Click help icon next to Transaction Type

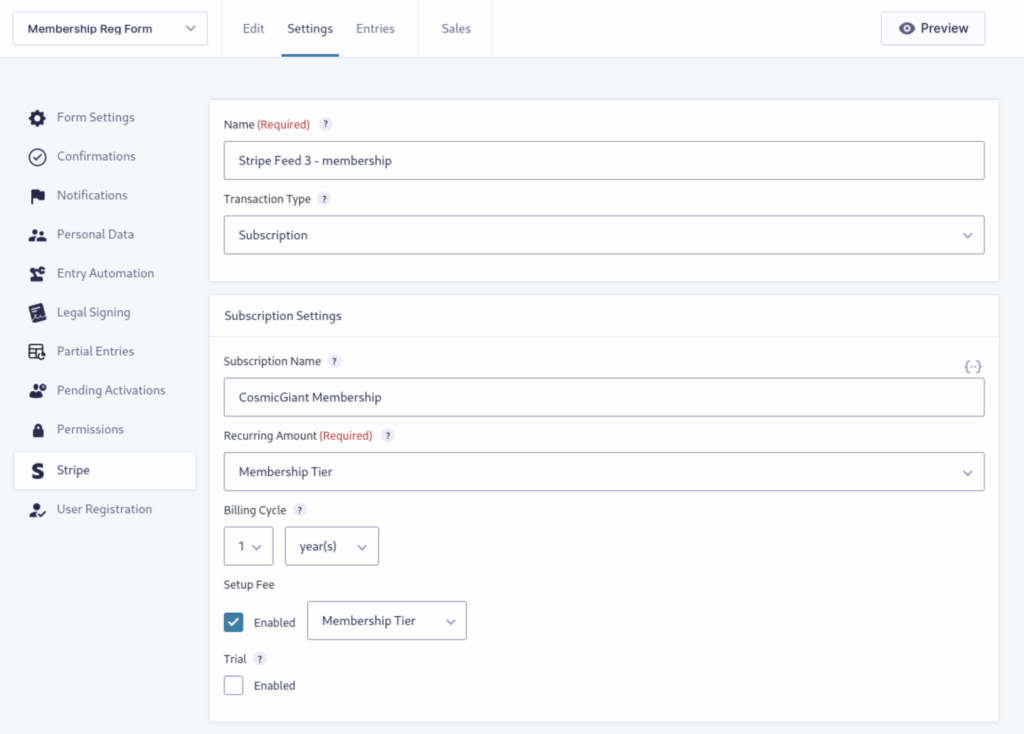pos(324,199)
